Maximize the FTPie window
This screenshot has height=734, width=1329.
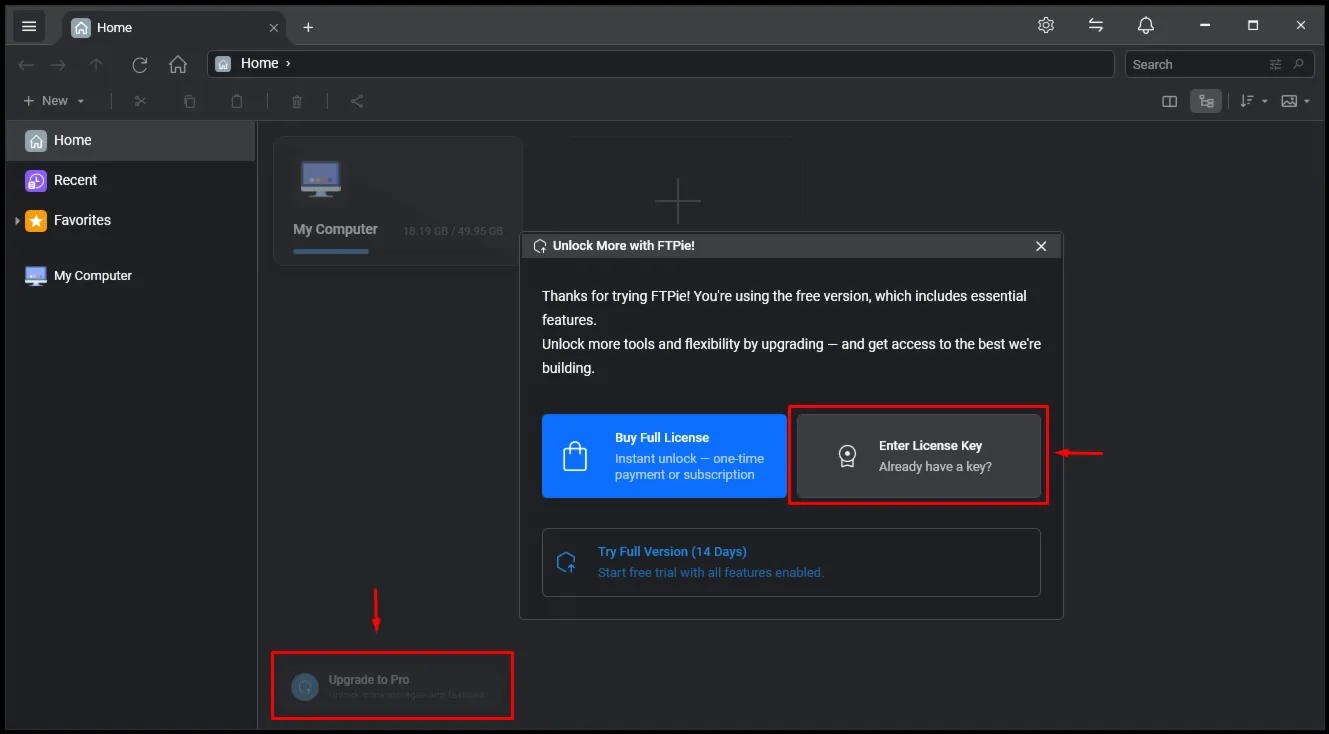click(x=1253, y=26)
